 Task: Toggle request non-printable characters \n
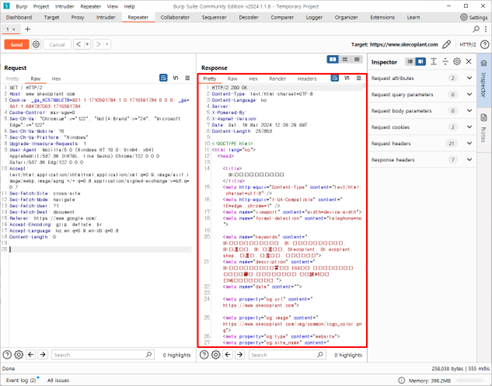click(x=176, y=78)
